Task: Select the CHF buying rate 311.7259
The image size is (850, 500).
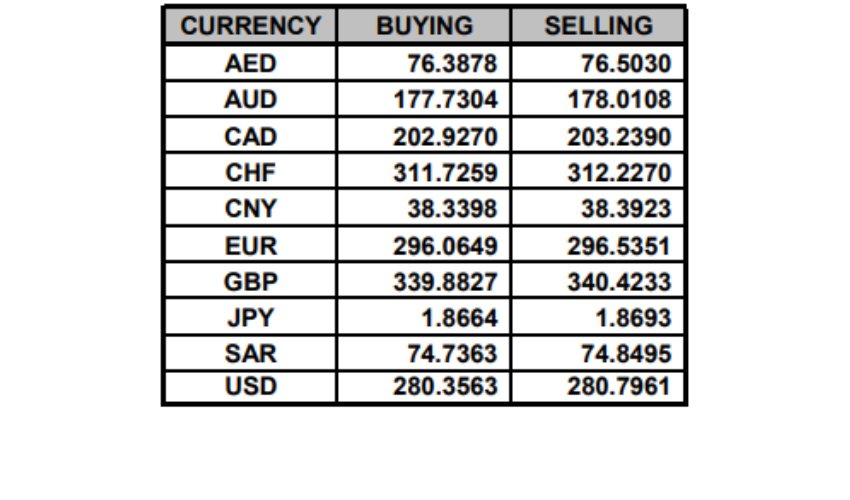Action: pyautogui.click(x=444, y=173)
